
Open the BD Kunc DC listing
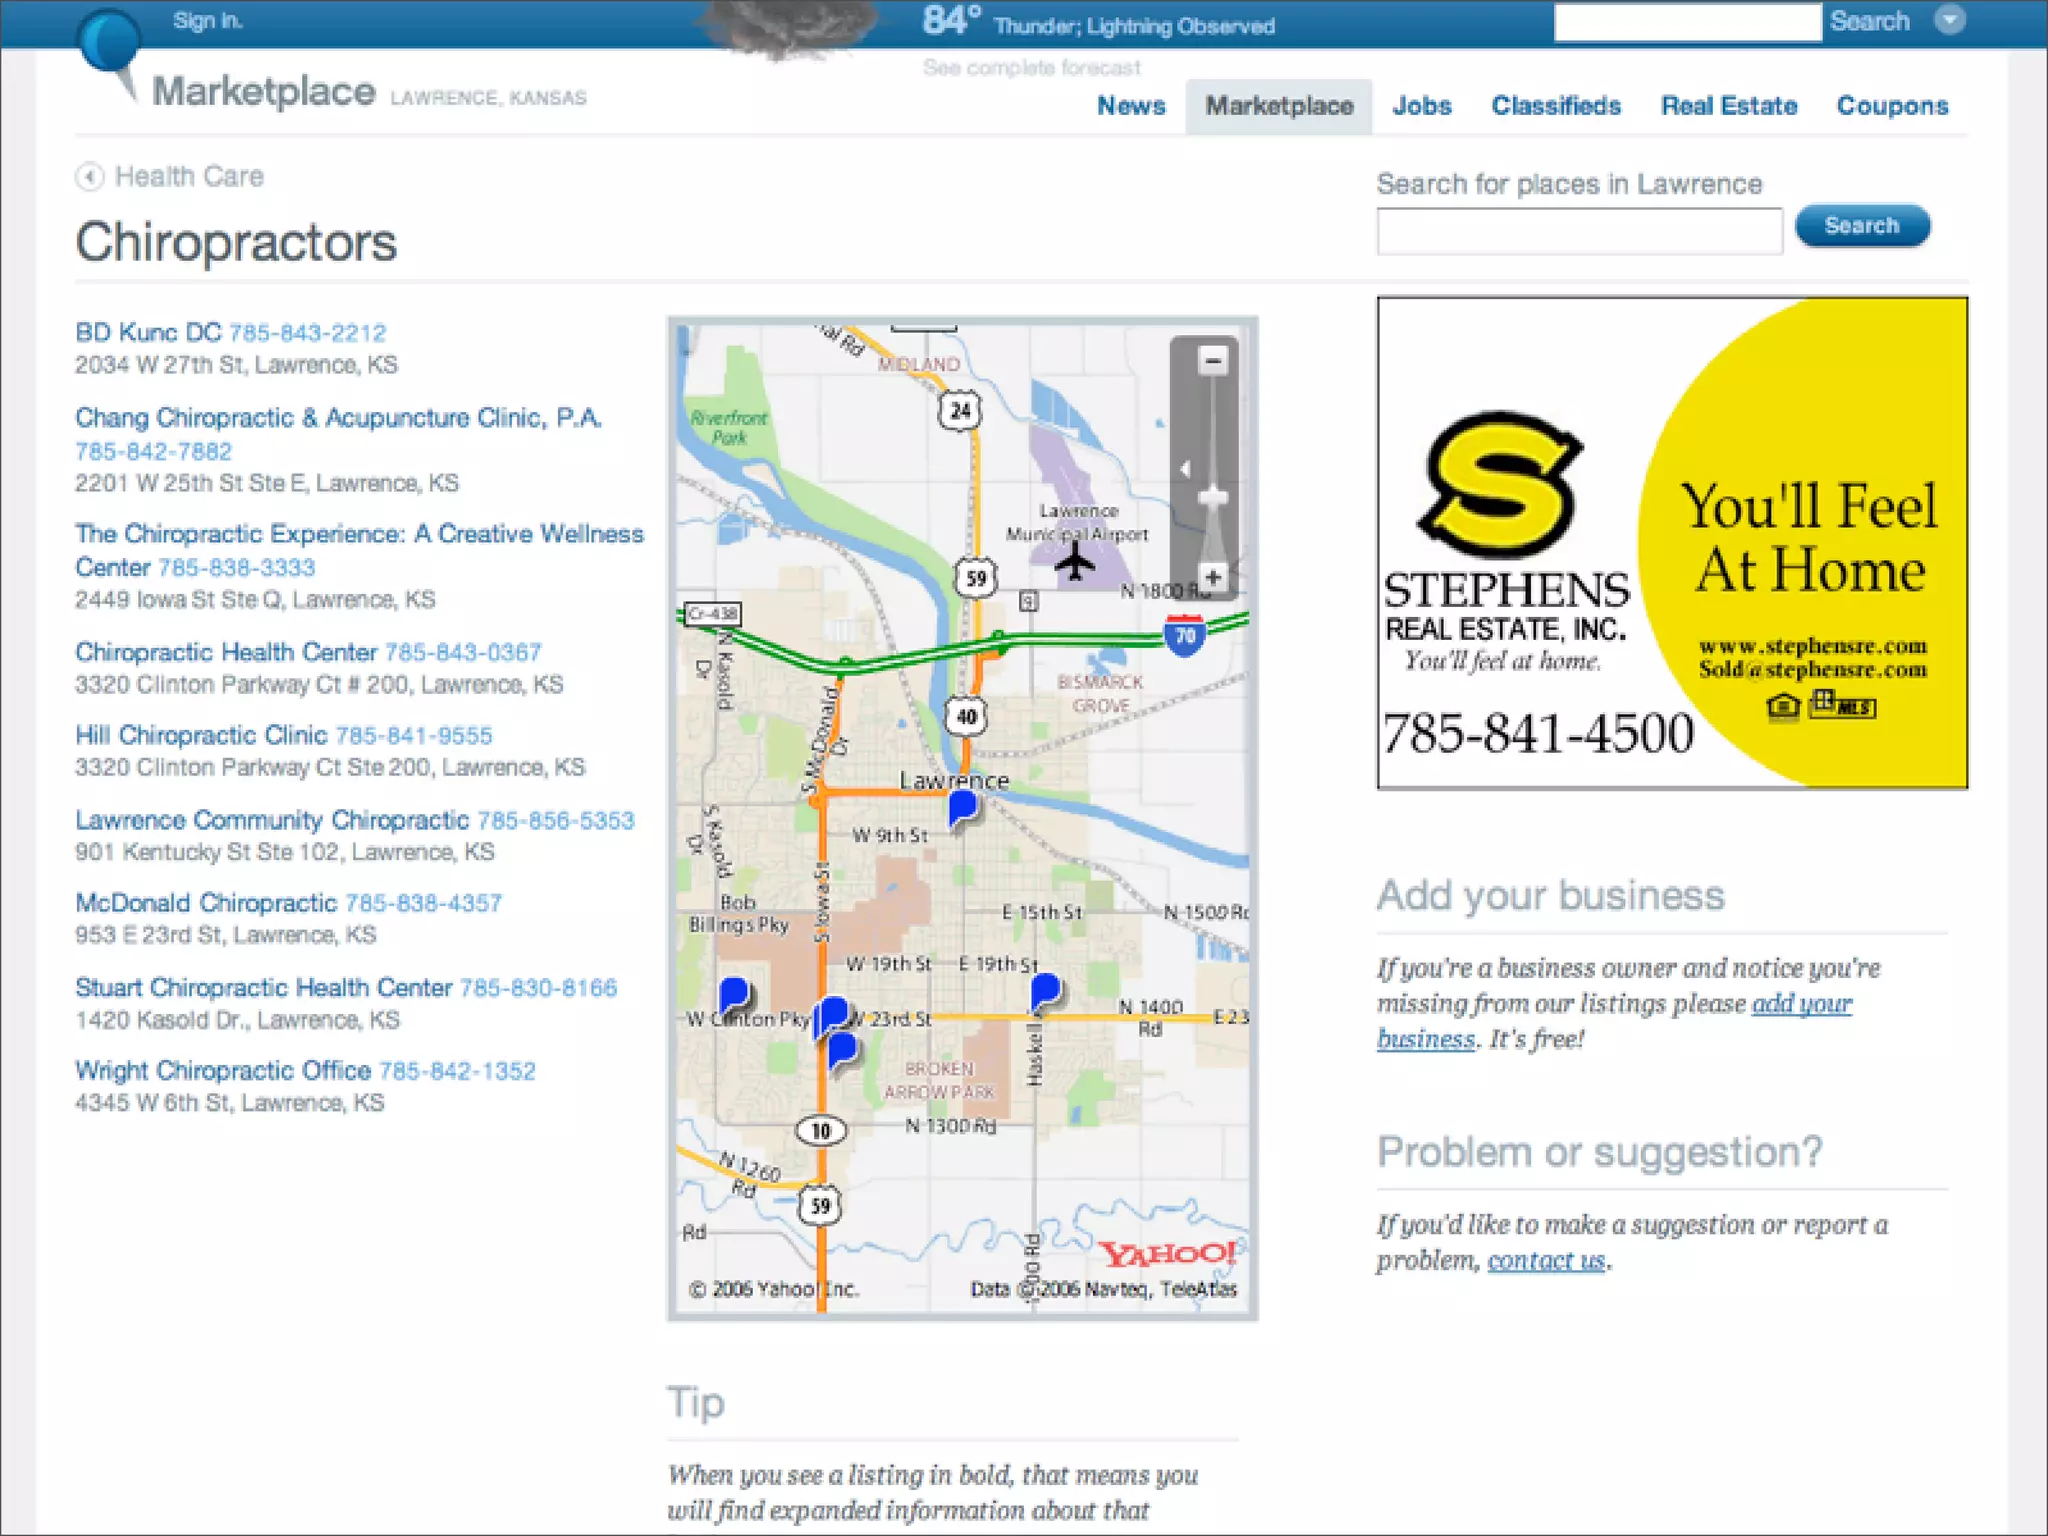coord(148,332)
